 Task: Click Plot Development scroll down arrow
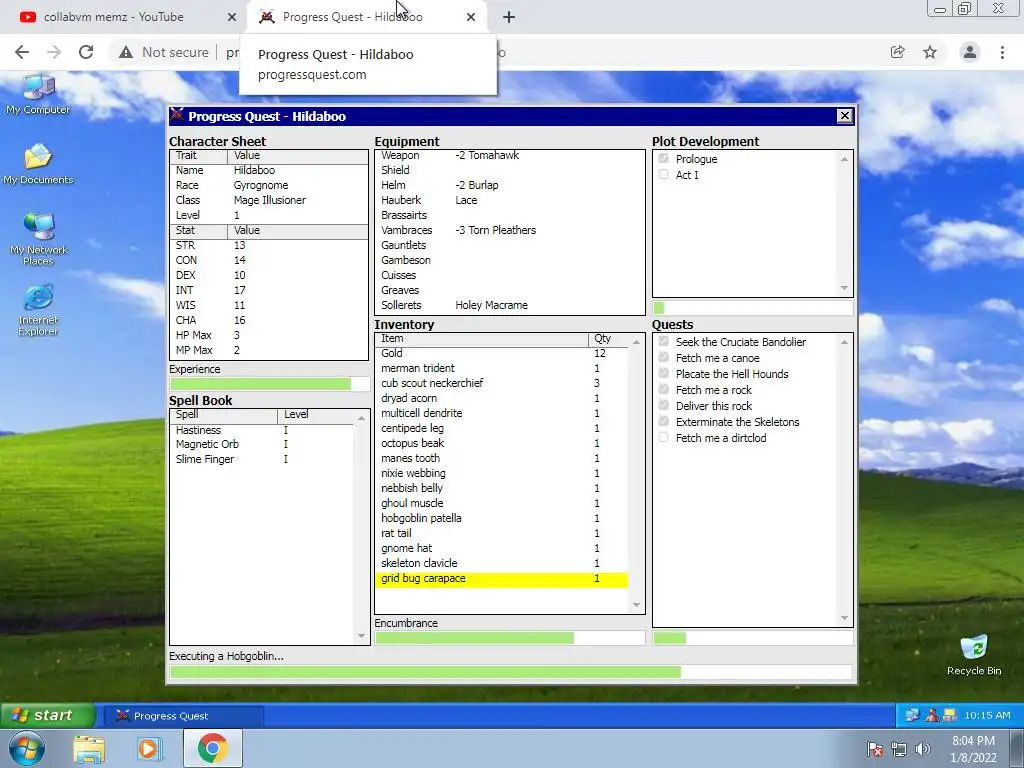pyautogui.click(x=844, y=288)
